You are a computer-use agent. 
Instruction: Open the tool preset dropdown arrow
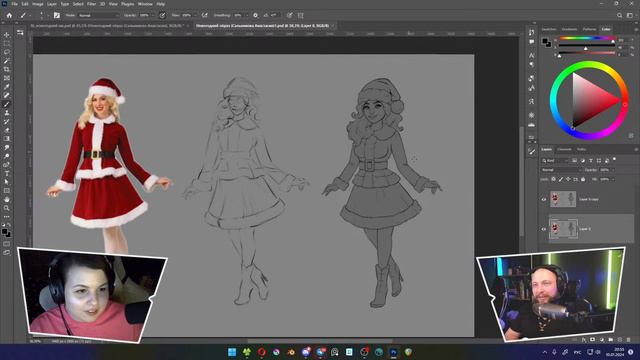pos(30,15)
